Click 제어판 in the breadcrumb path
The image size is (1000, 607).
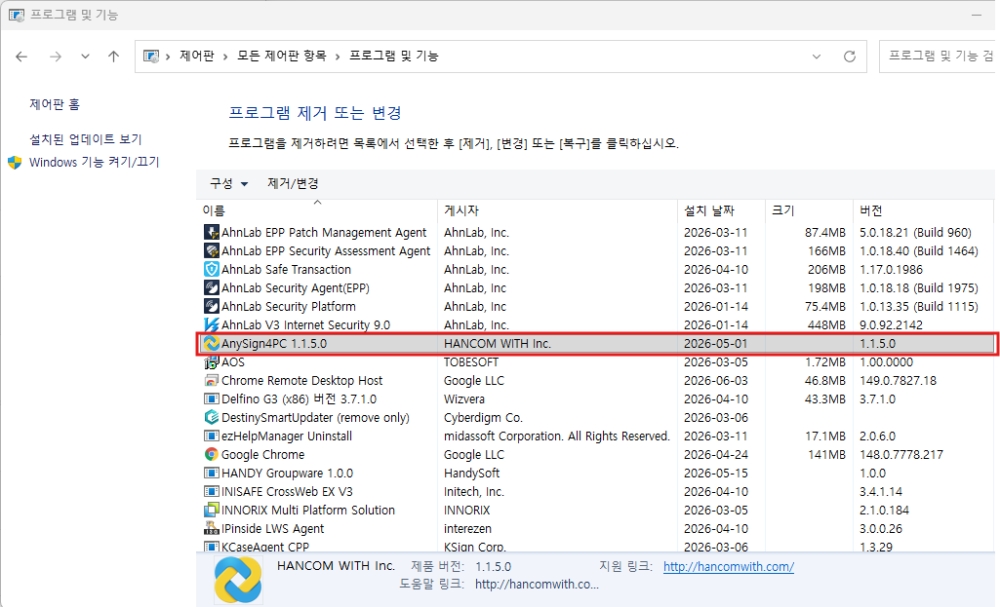(x=197, y=56)
